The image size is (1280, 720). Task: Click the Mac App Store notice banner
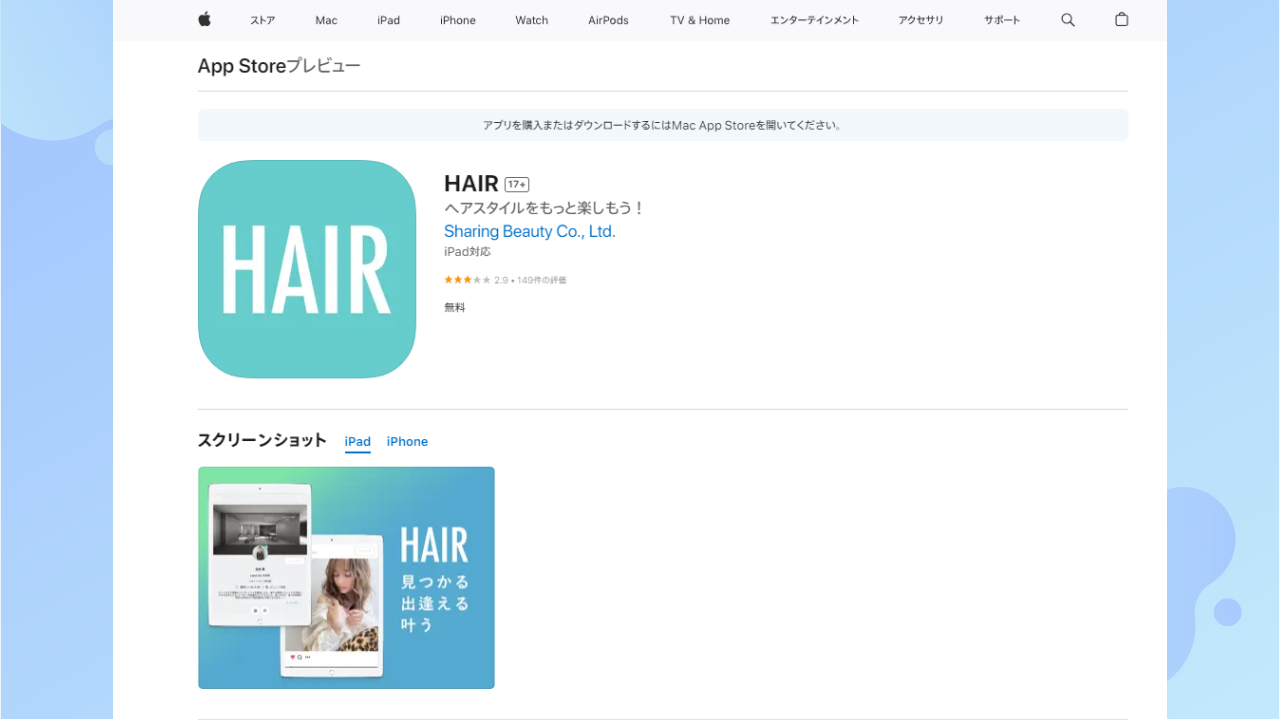point(663,125)
